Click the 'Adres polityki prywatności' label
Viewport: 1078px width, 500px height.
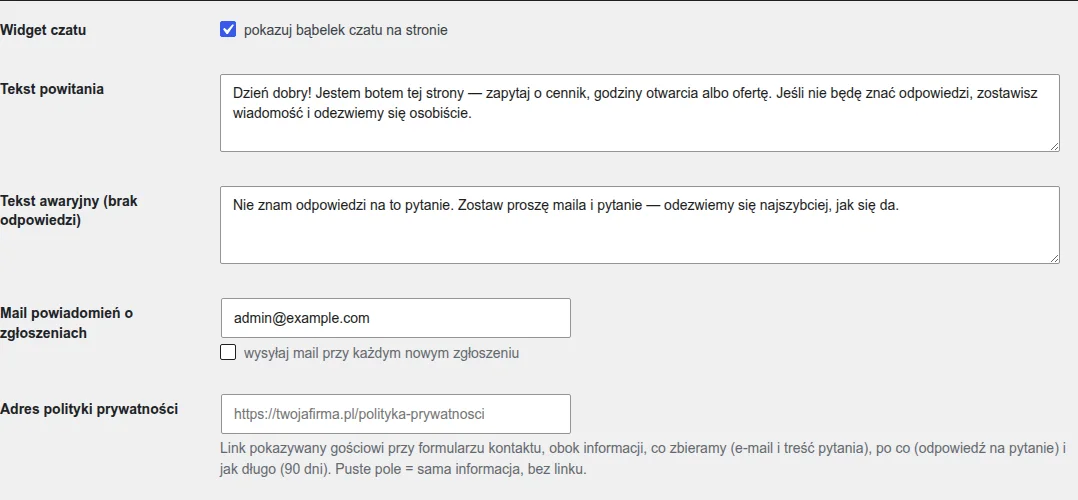(x=89, y=409)
